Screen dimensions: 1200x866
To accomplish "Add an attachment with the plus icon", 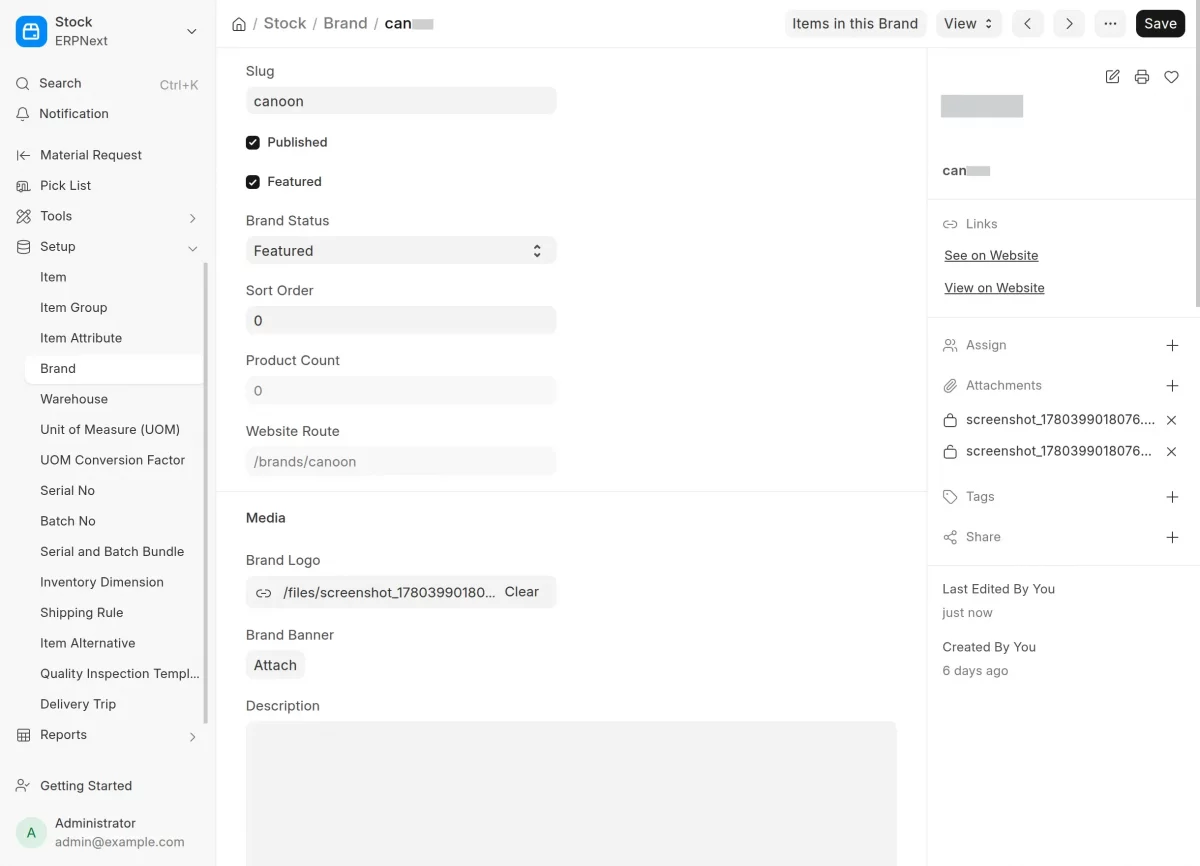I will 1172,386.
